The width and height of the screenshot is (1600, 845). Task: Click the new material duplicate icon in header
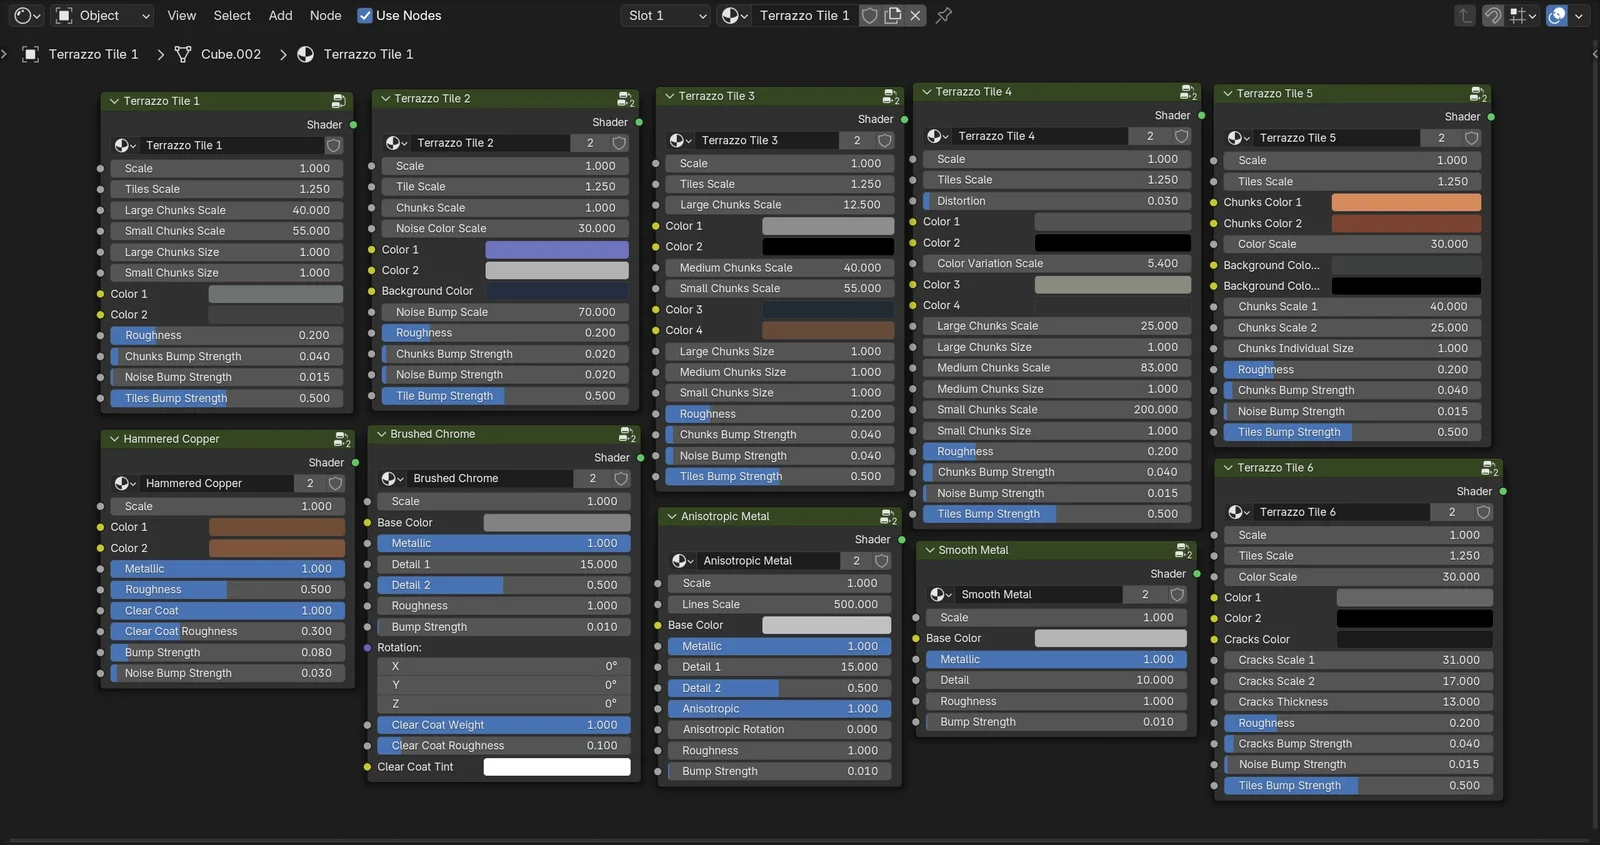click(x=893, y=15)
